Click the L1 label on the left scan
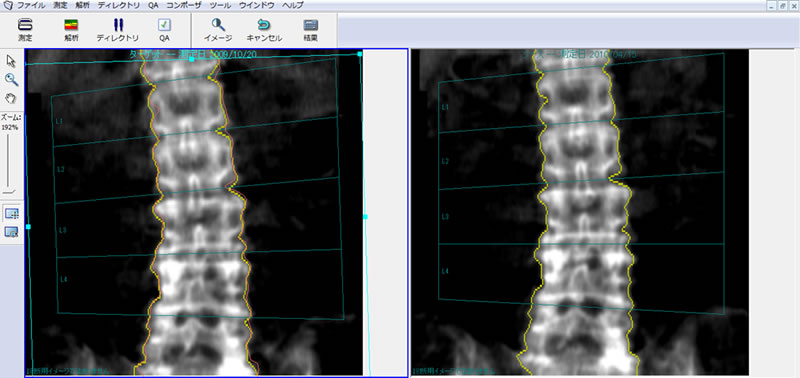 pos(59,121)
